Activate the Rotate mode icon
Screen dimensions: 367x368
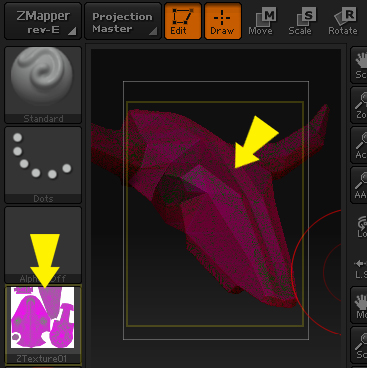click(343, 21)
